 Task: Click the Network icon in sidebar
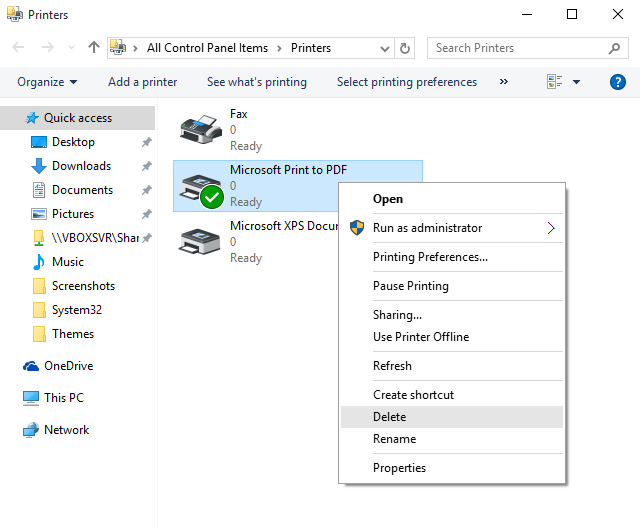pos(31,430)
